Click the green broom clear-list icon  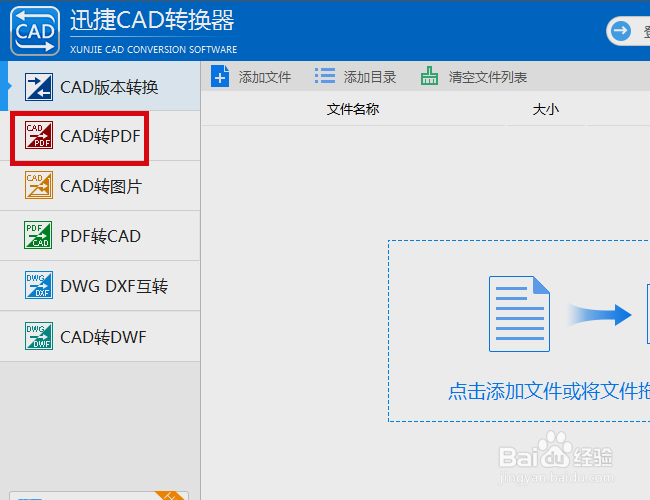point(429,76)
